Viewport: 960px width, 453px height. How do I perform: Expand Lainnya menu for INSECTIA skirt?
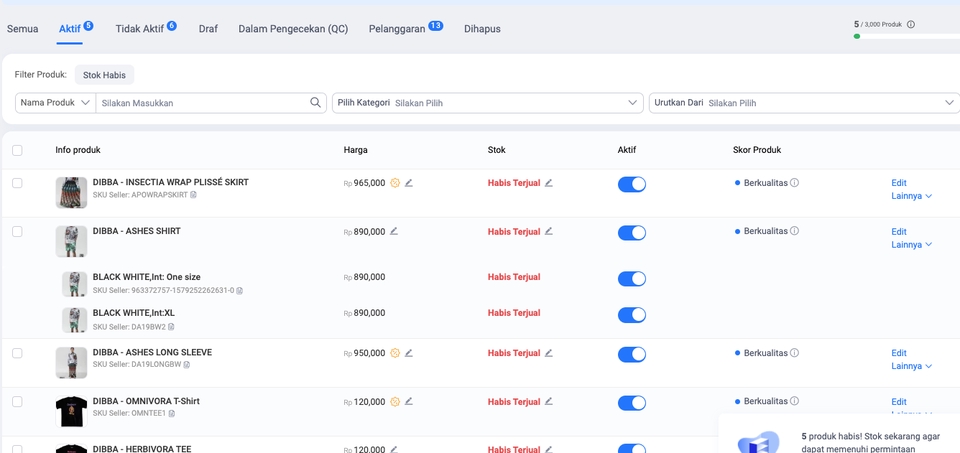pyautogui.click(x=912, y=196)
